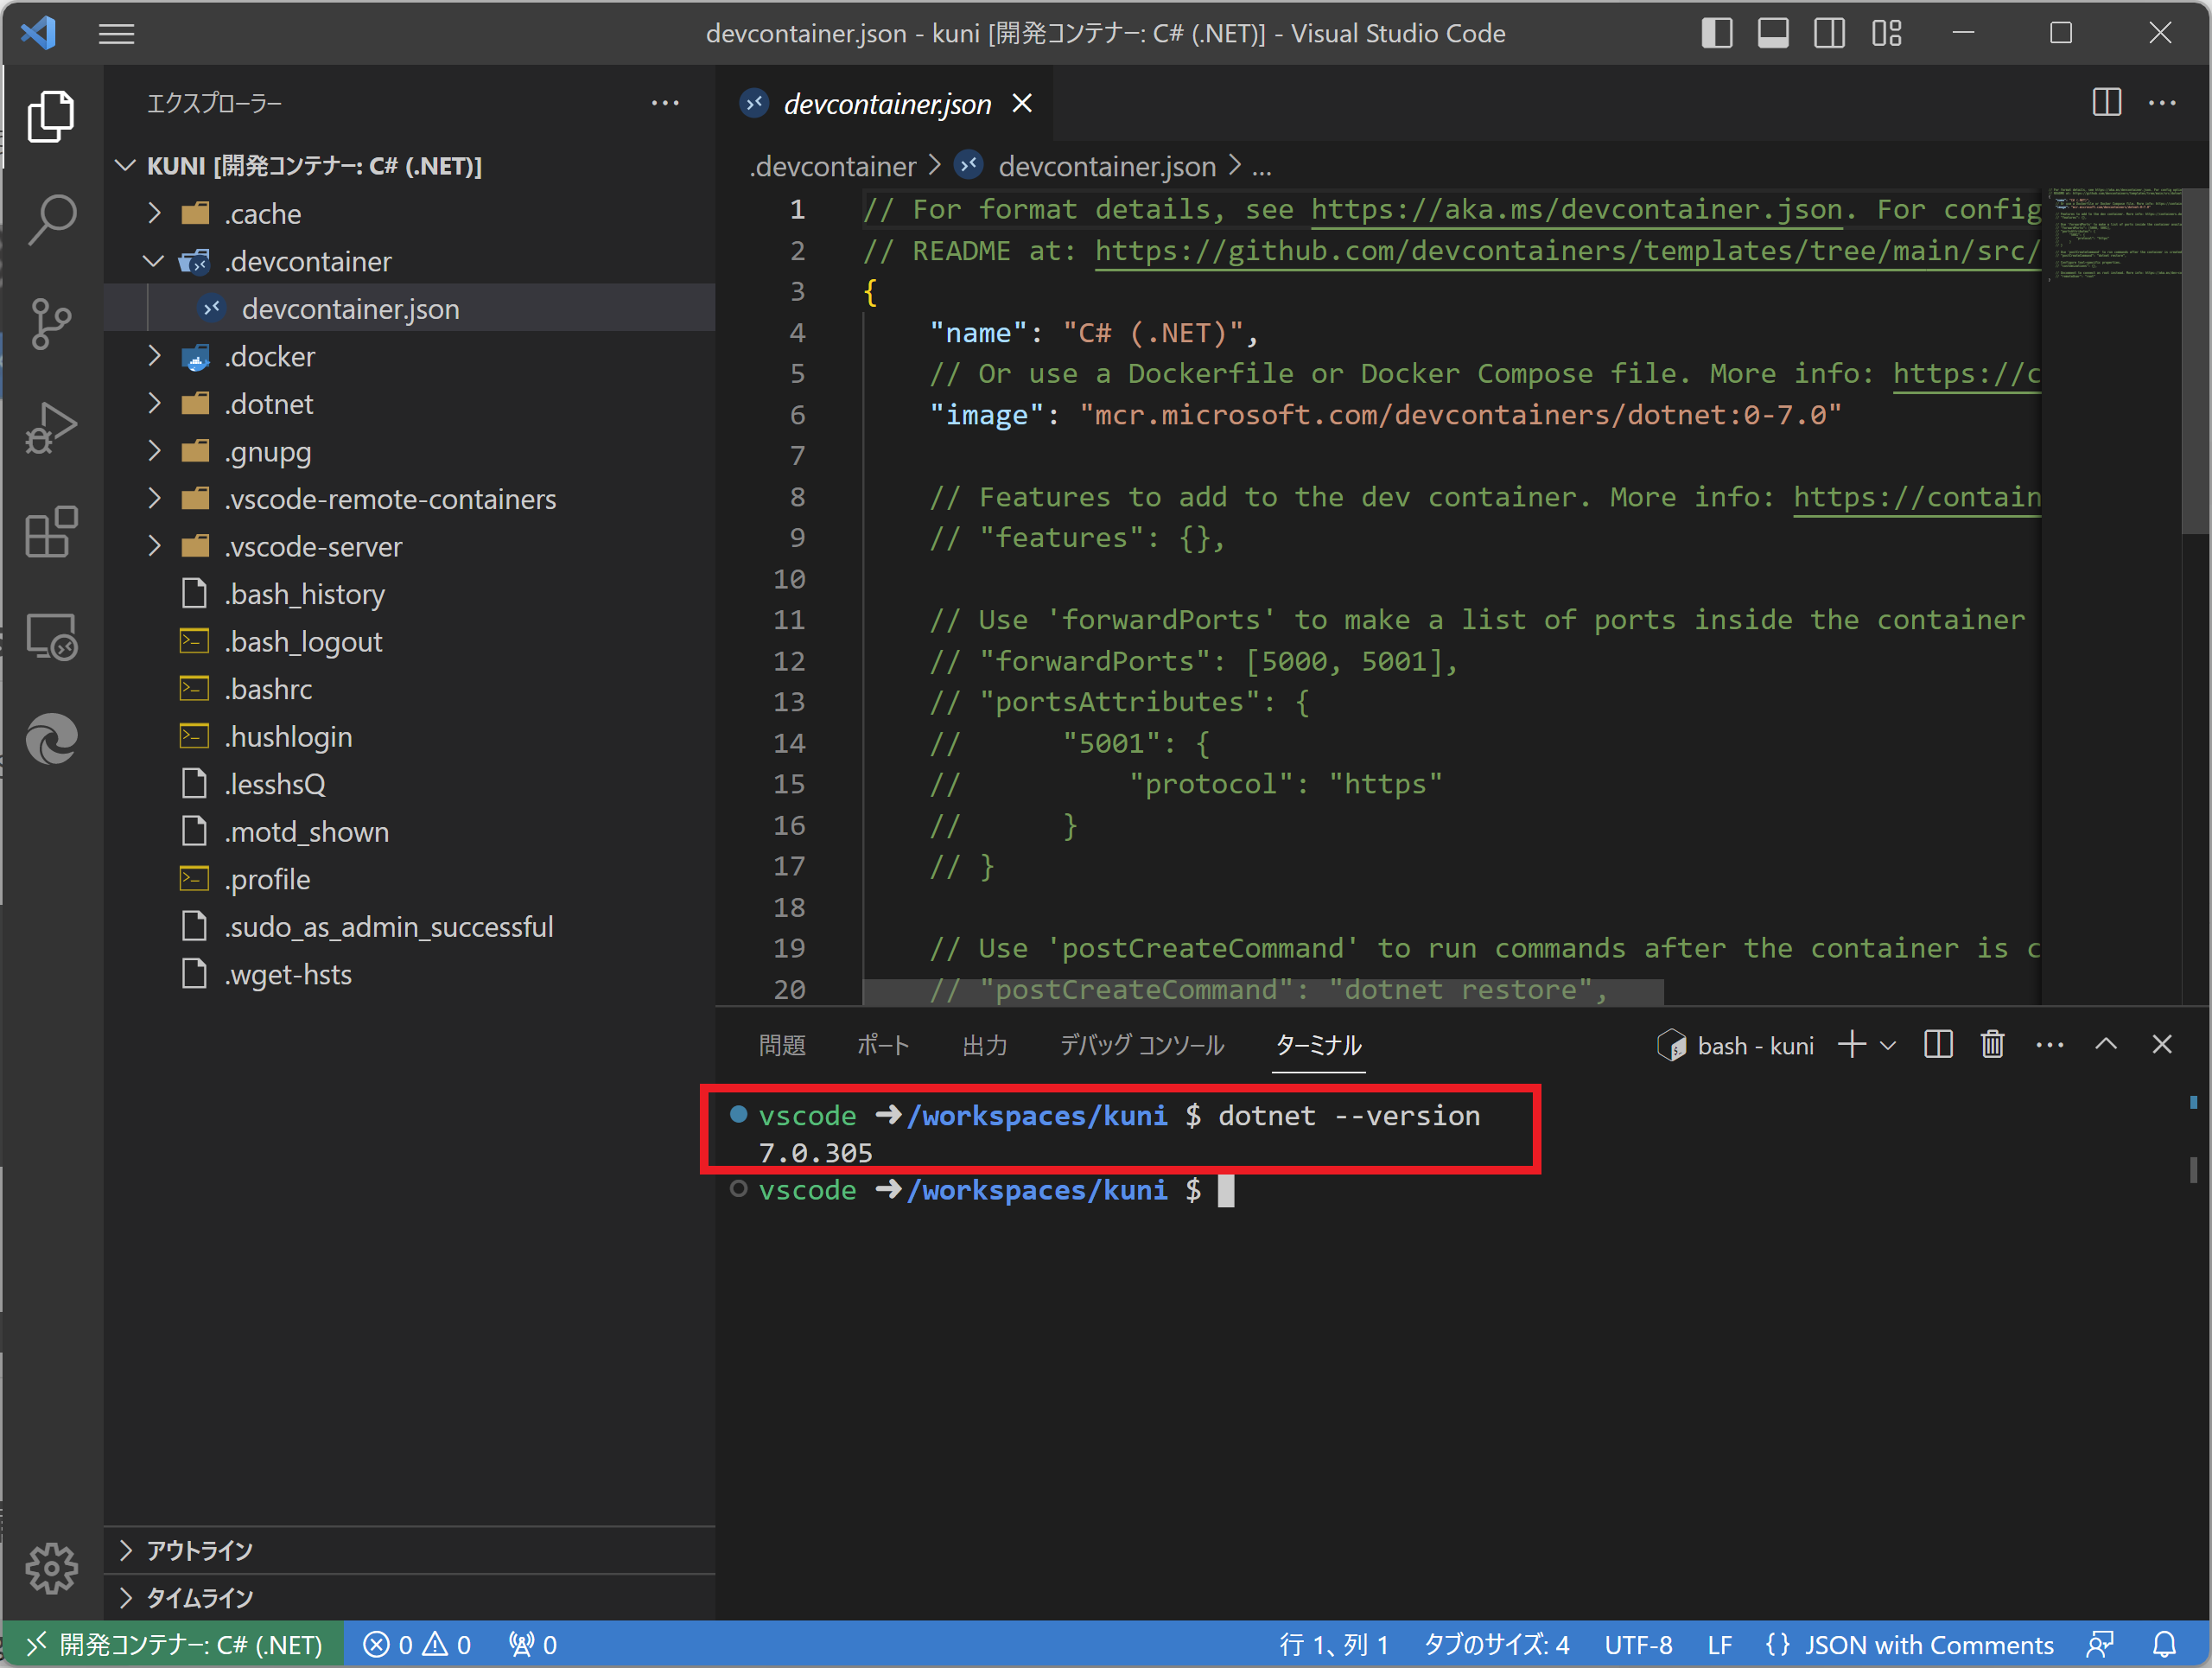
Task: Open Explorer views and more actions
Action: [665, 103]
